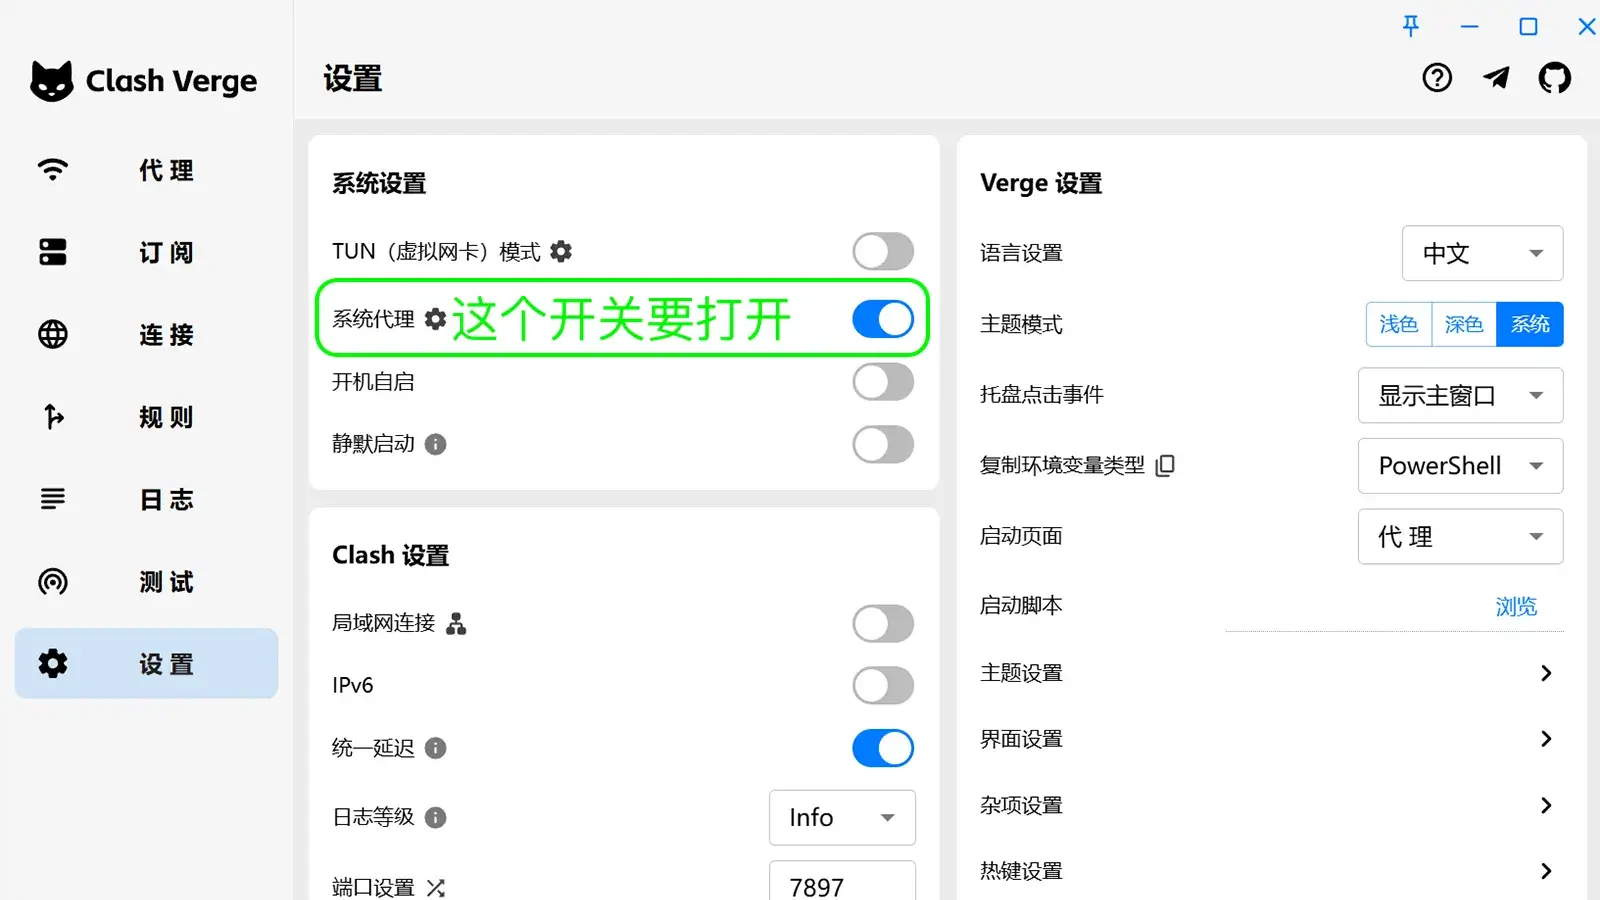Click the 浏览 link for startup script

[1516, 605]
